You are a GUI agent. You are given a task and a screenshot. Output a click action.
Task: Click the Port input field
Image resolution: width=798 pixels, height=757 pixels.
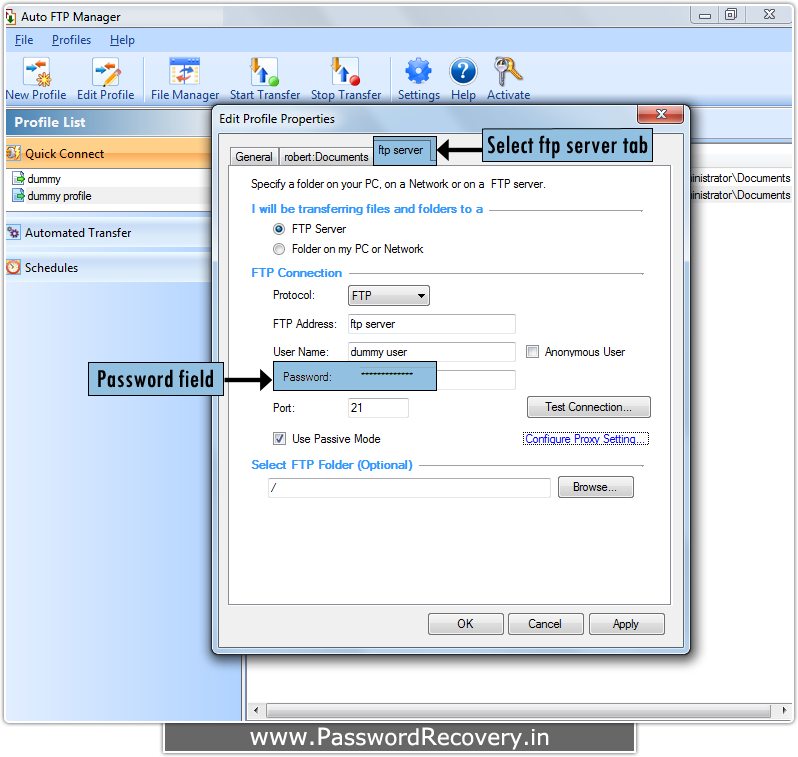pos(378,408)
